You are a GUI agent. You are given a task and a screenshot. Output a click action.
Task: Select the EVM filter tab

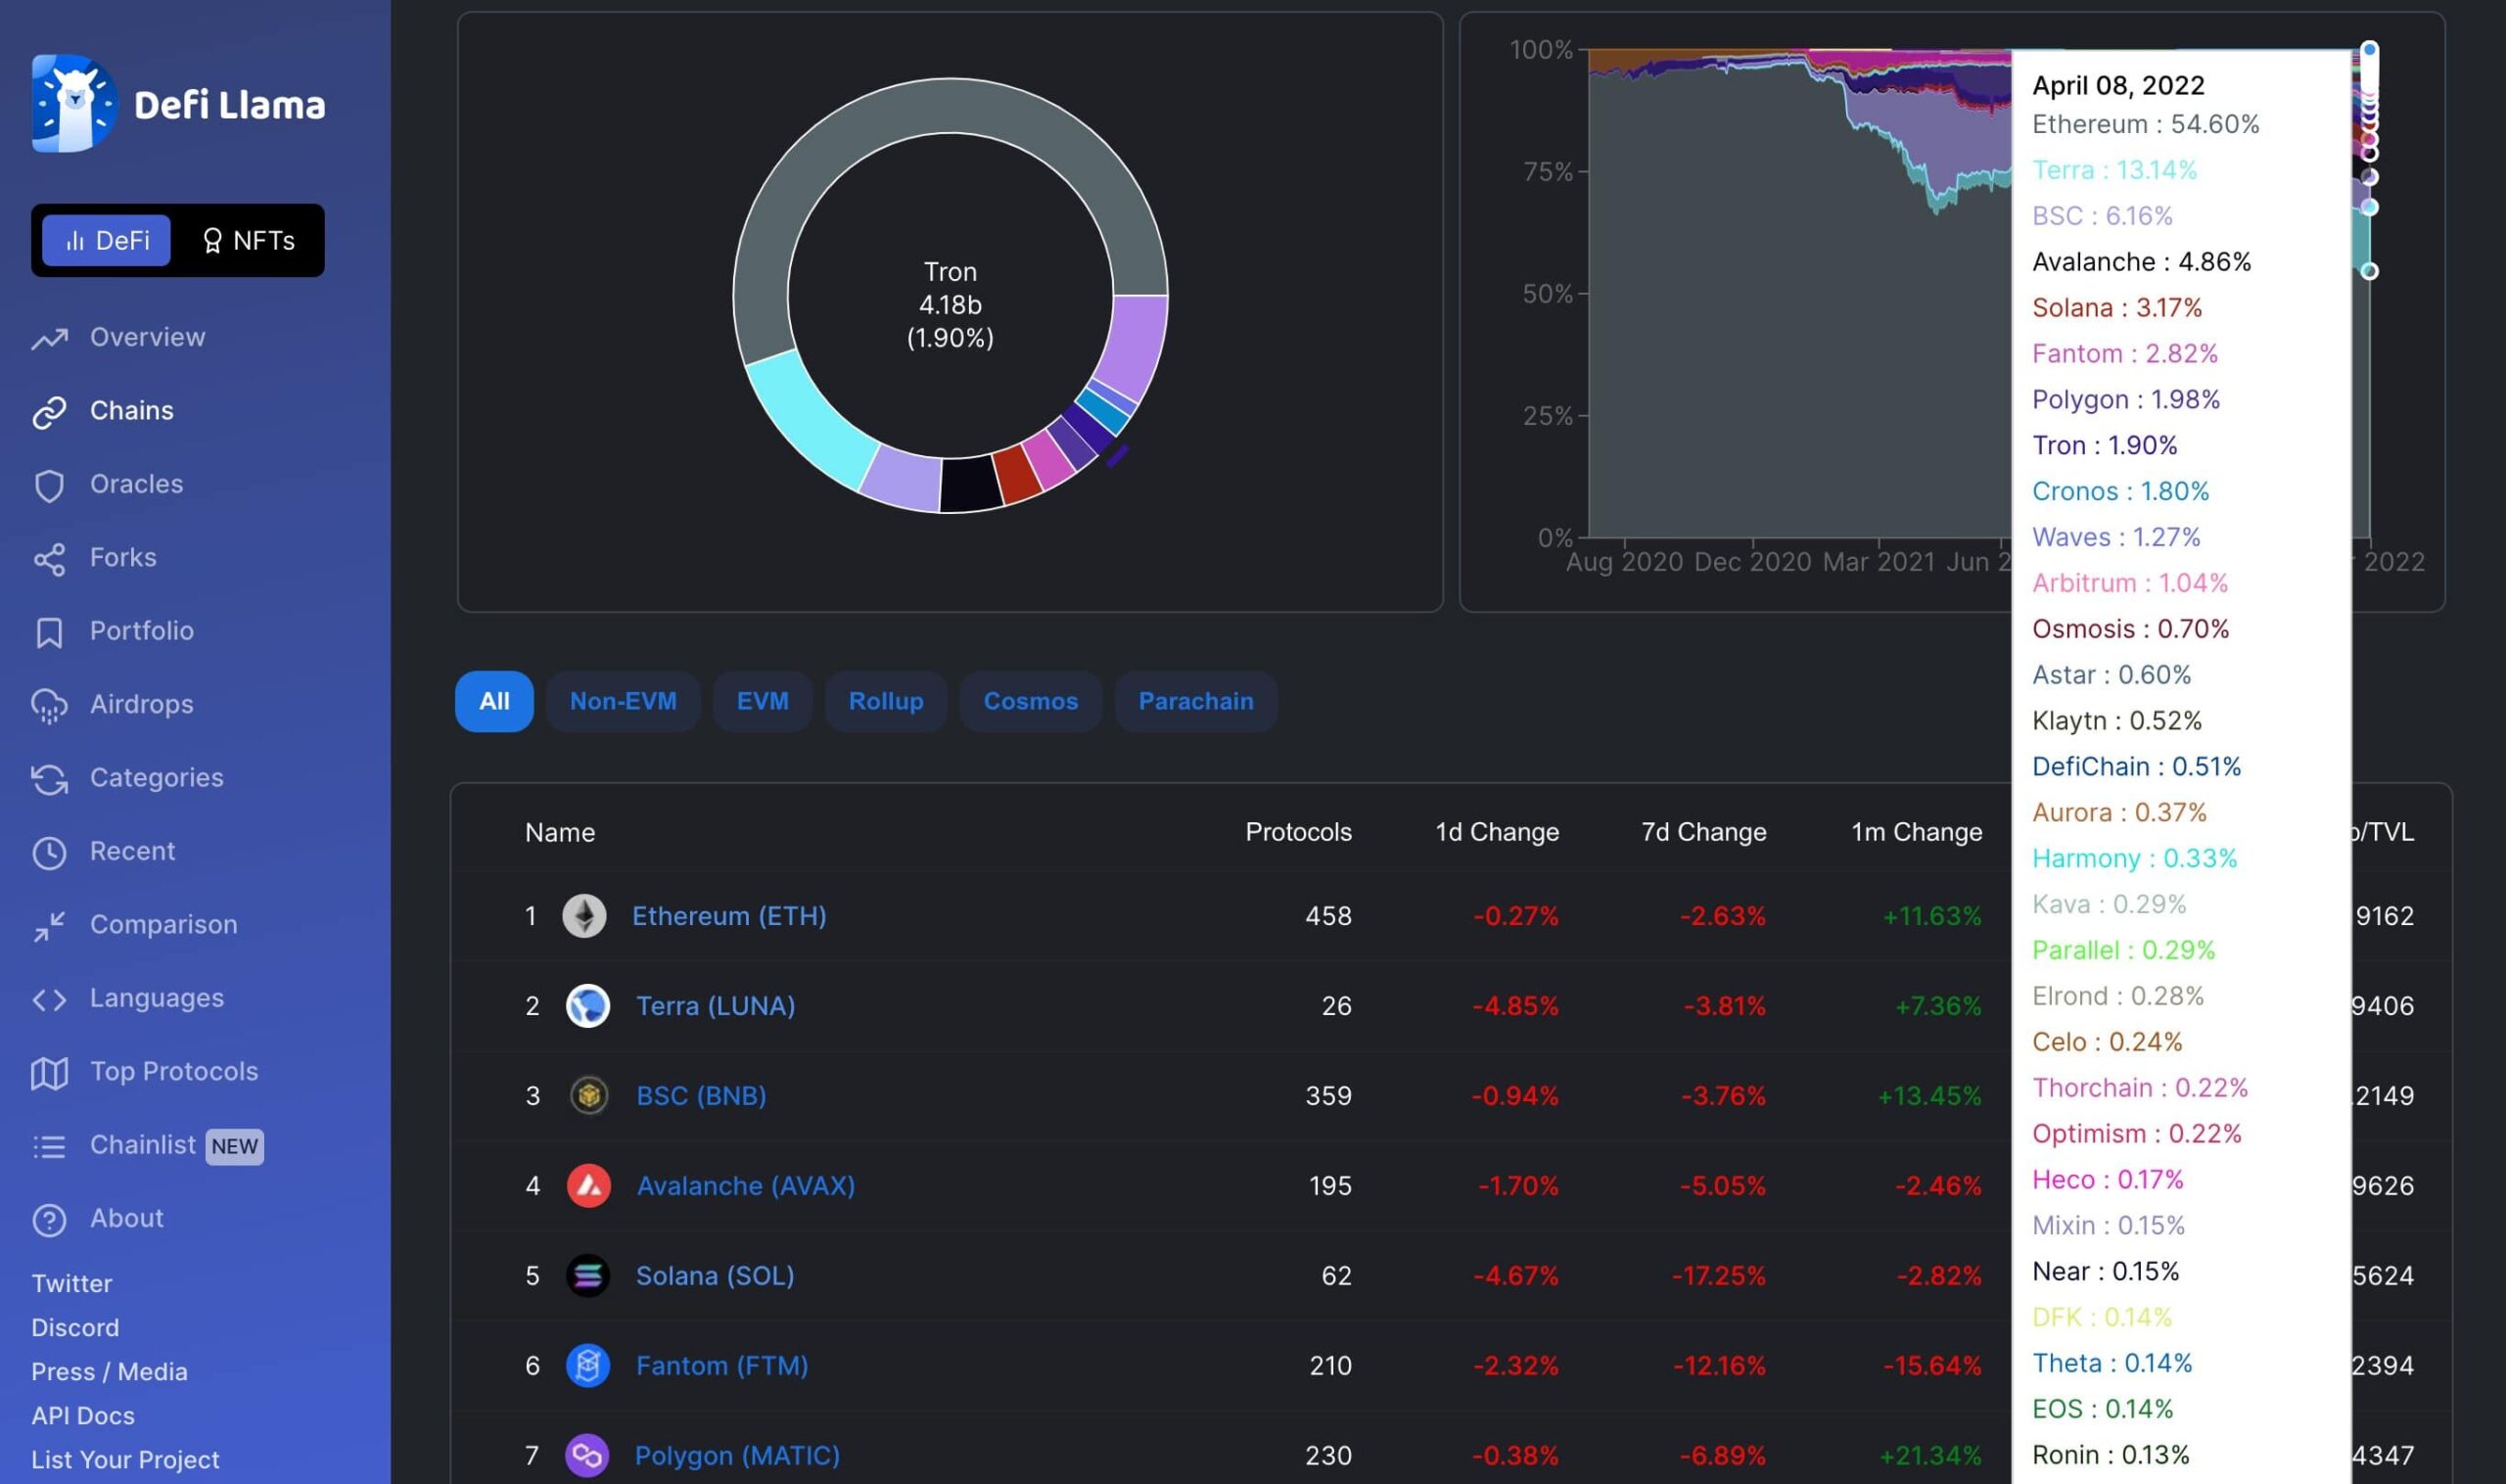pyautogui.click(x=762, y=701)
